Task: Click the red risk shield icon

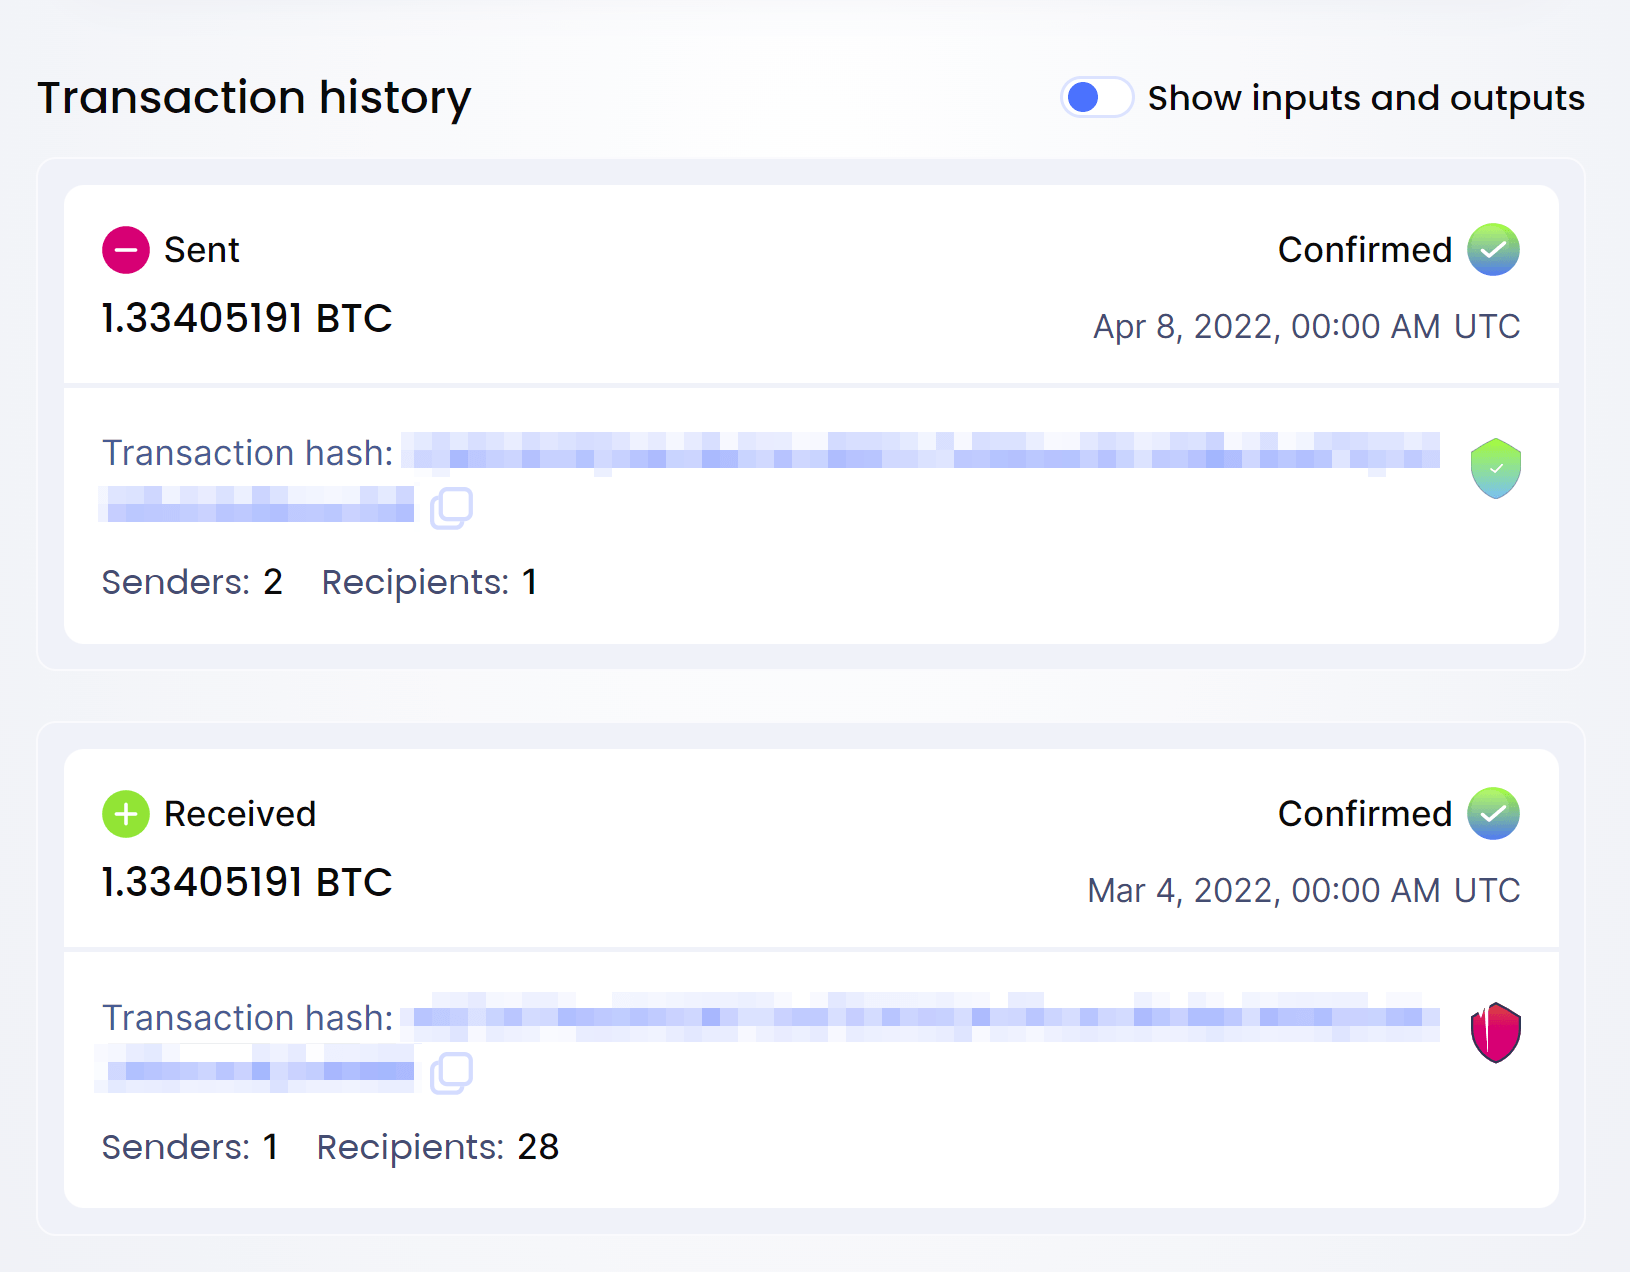Action: click(x=1495, y=1032)
